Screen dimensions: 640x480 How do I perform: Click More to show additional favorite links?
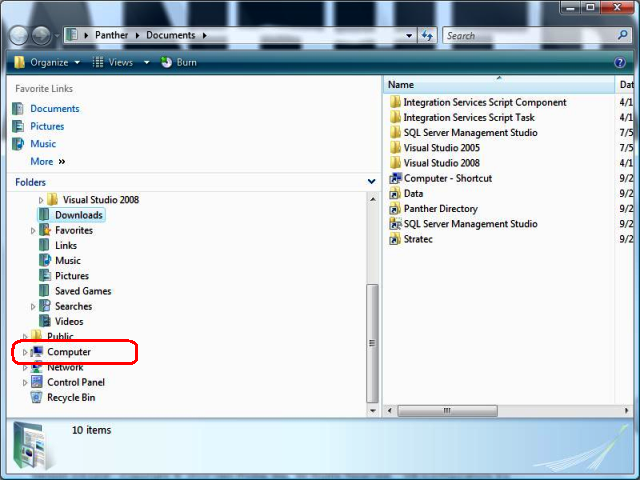[x=42, y=161]
